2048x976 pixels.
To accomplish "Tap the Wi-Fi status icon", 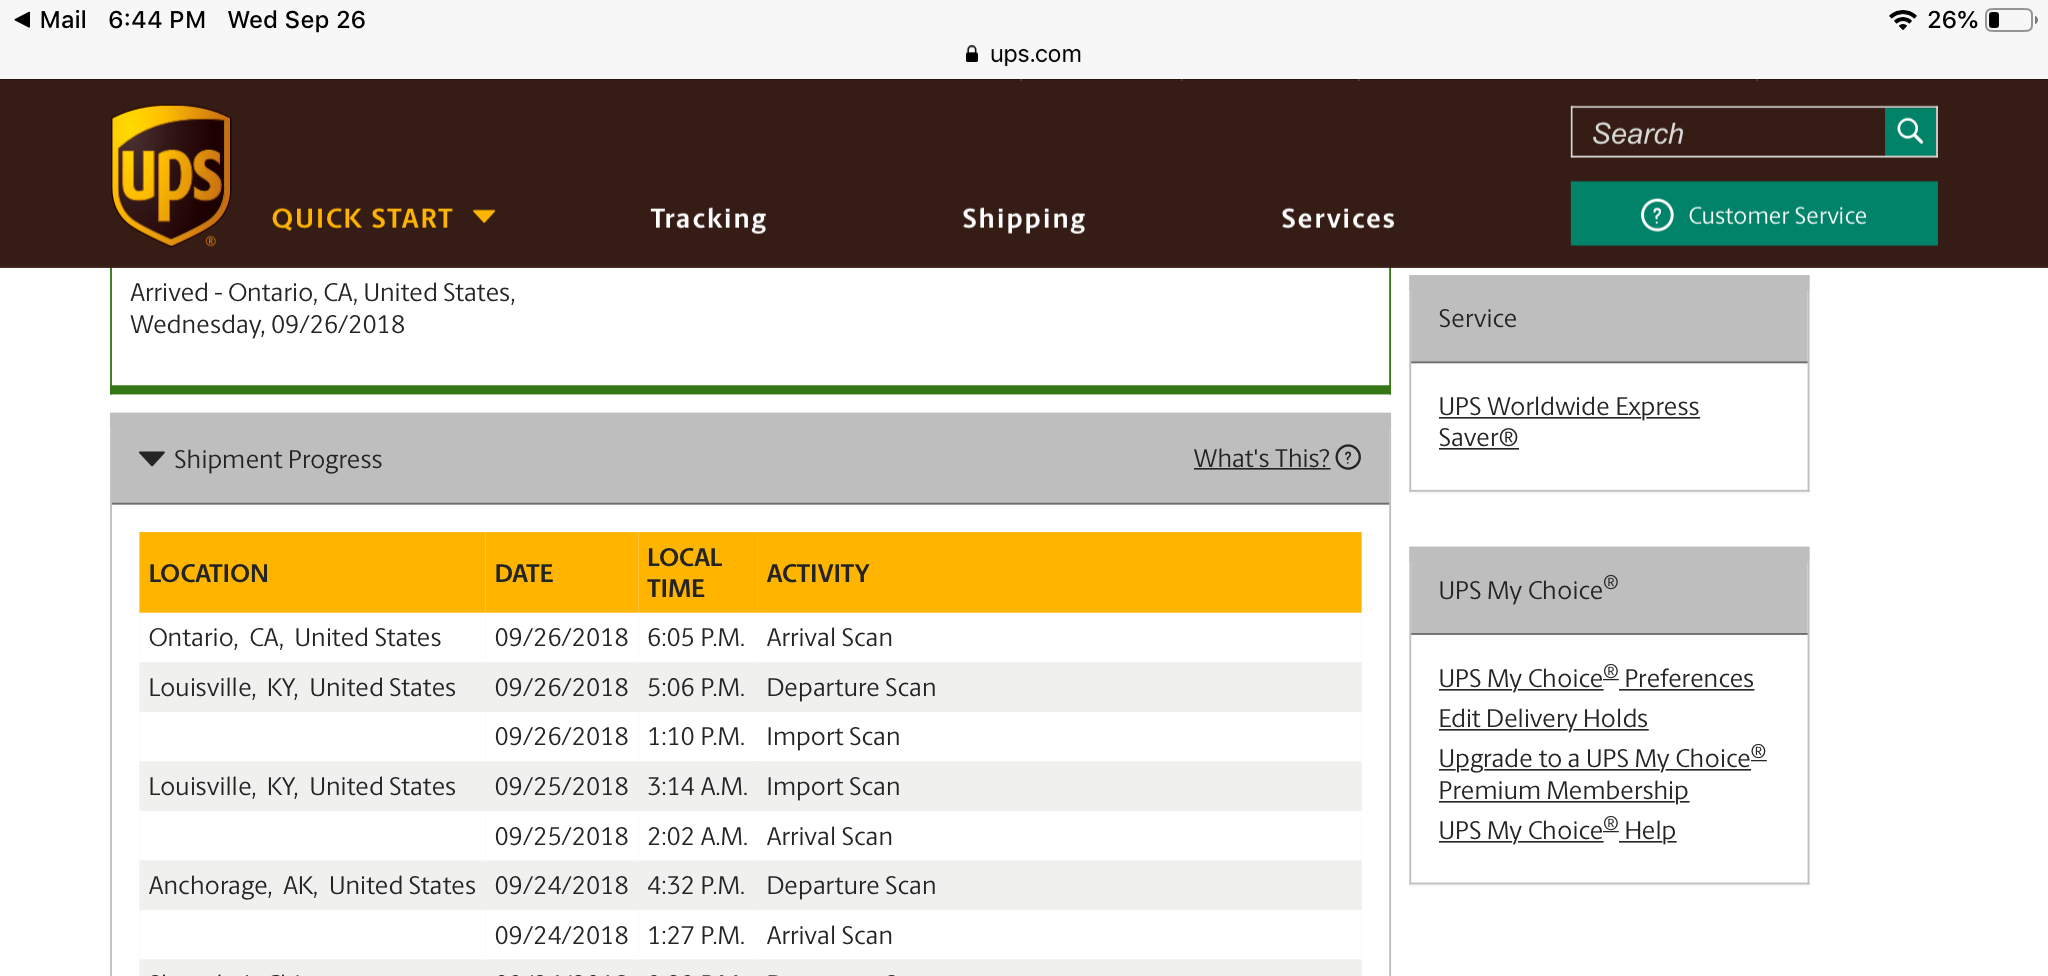I will coord(1902,20).
